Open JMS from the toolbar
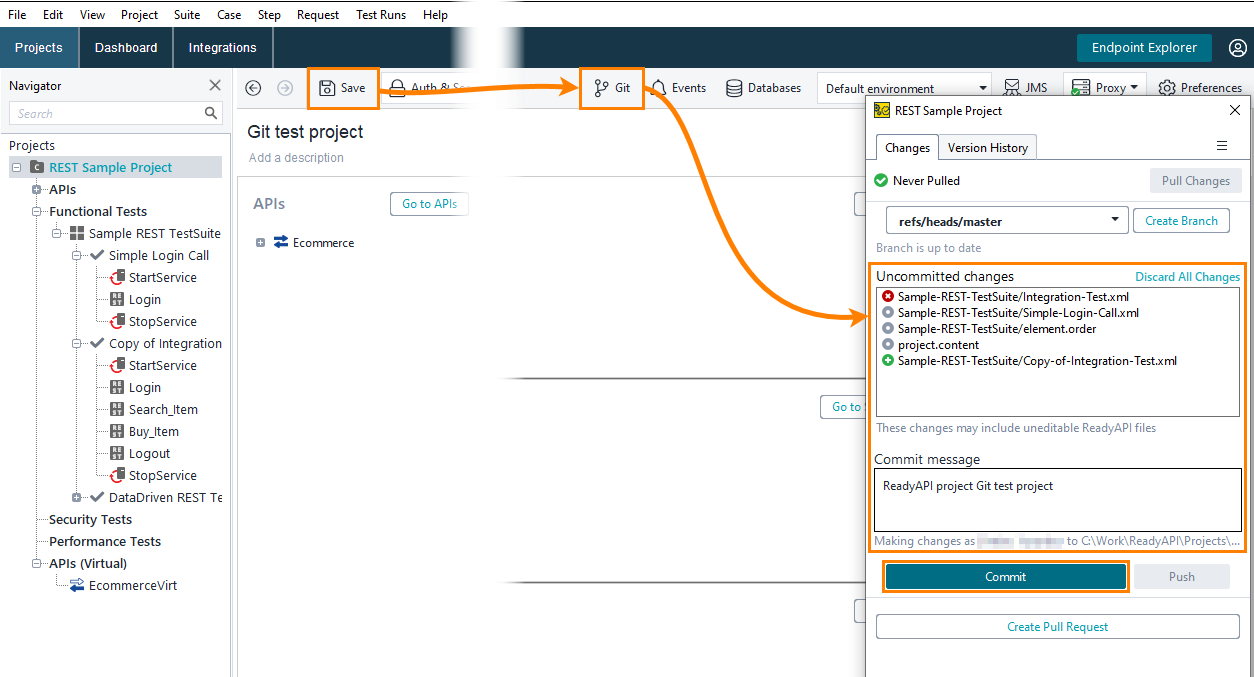 1026,88
